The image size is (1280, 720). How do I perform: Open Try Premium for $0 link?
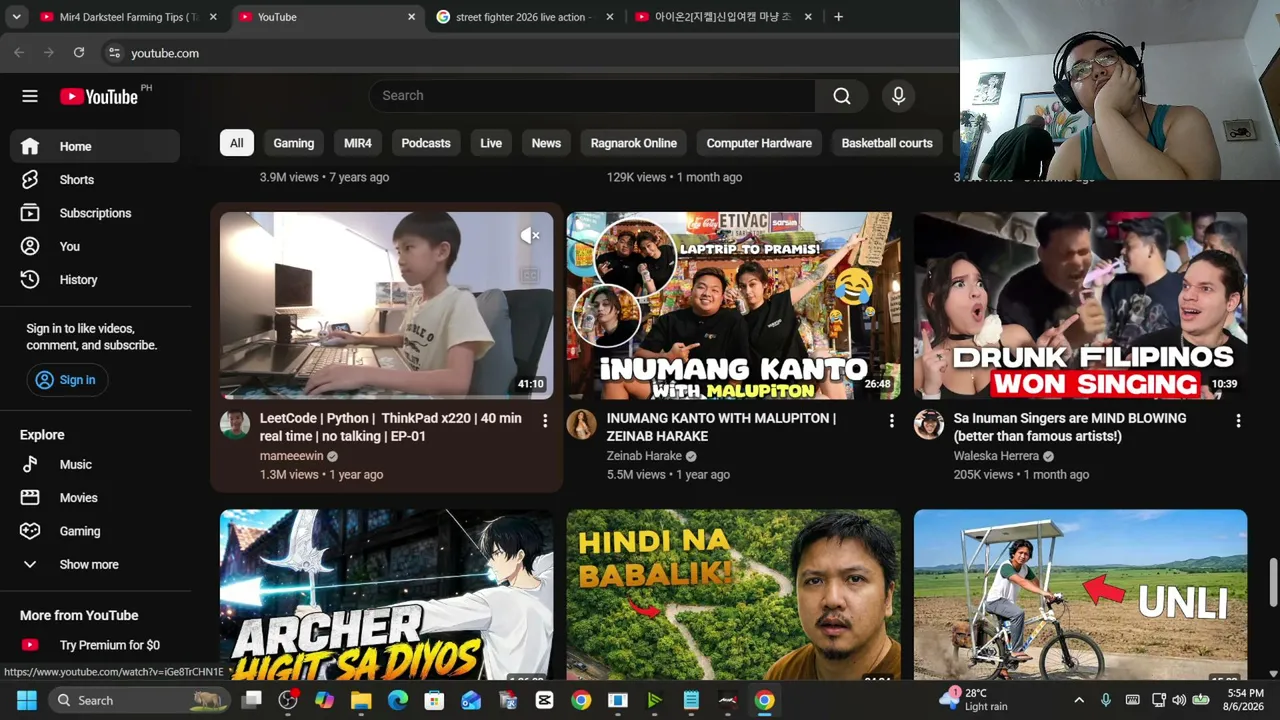tap(95, 645)
